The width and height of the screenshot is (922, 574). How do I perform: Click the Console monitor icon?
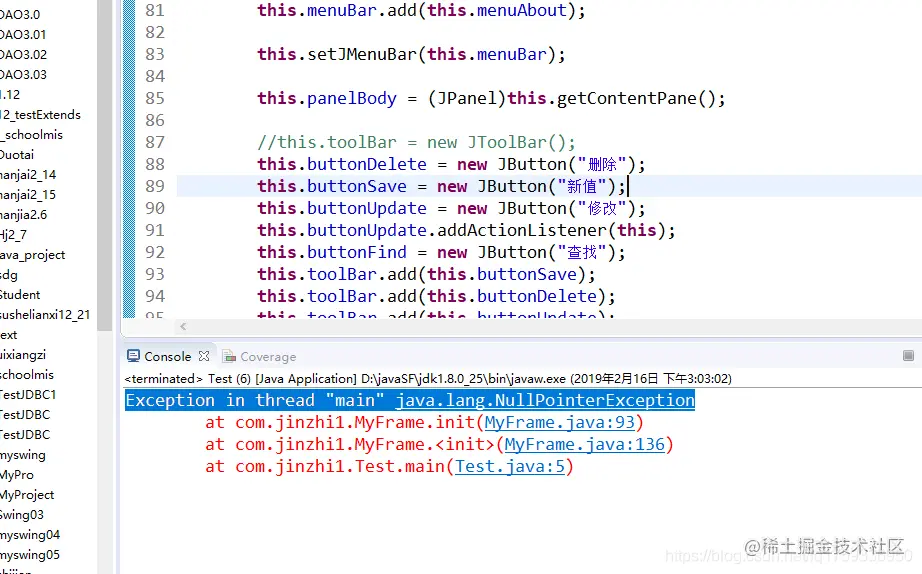pyautogui.click(x=133, y=356)
